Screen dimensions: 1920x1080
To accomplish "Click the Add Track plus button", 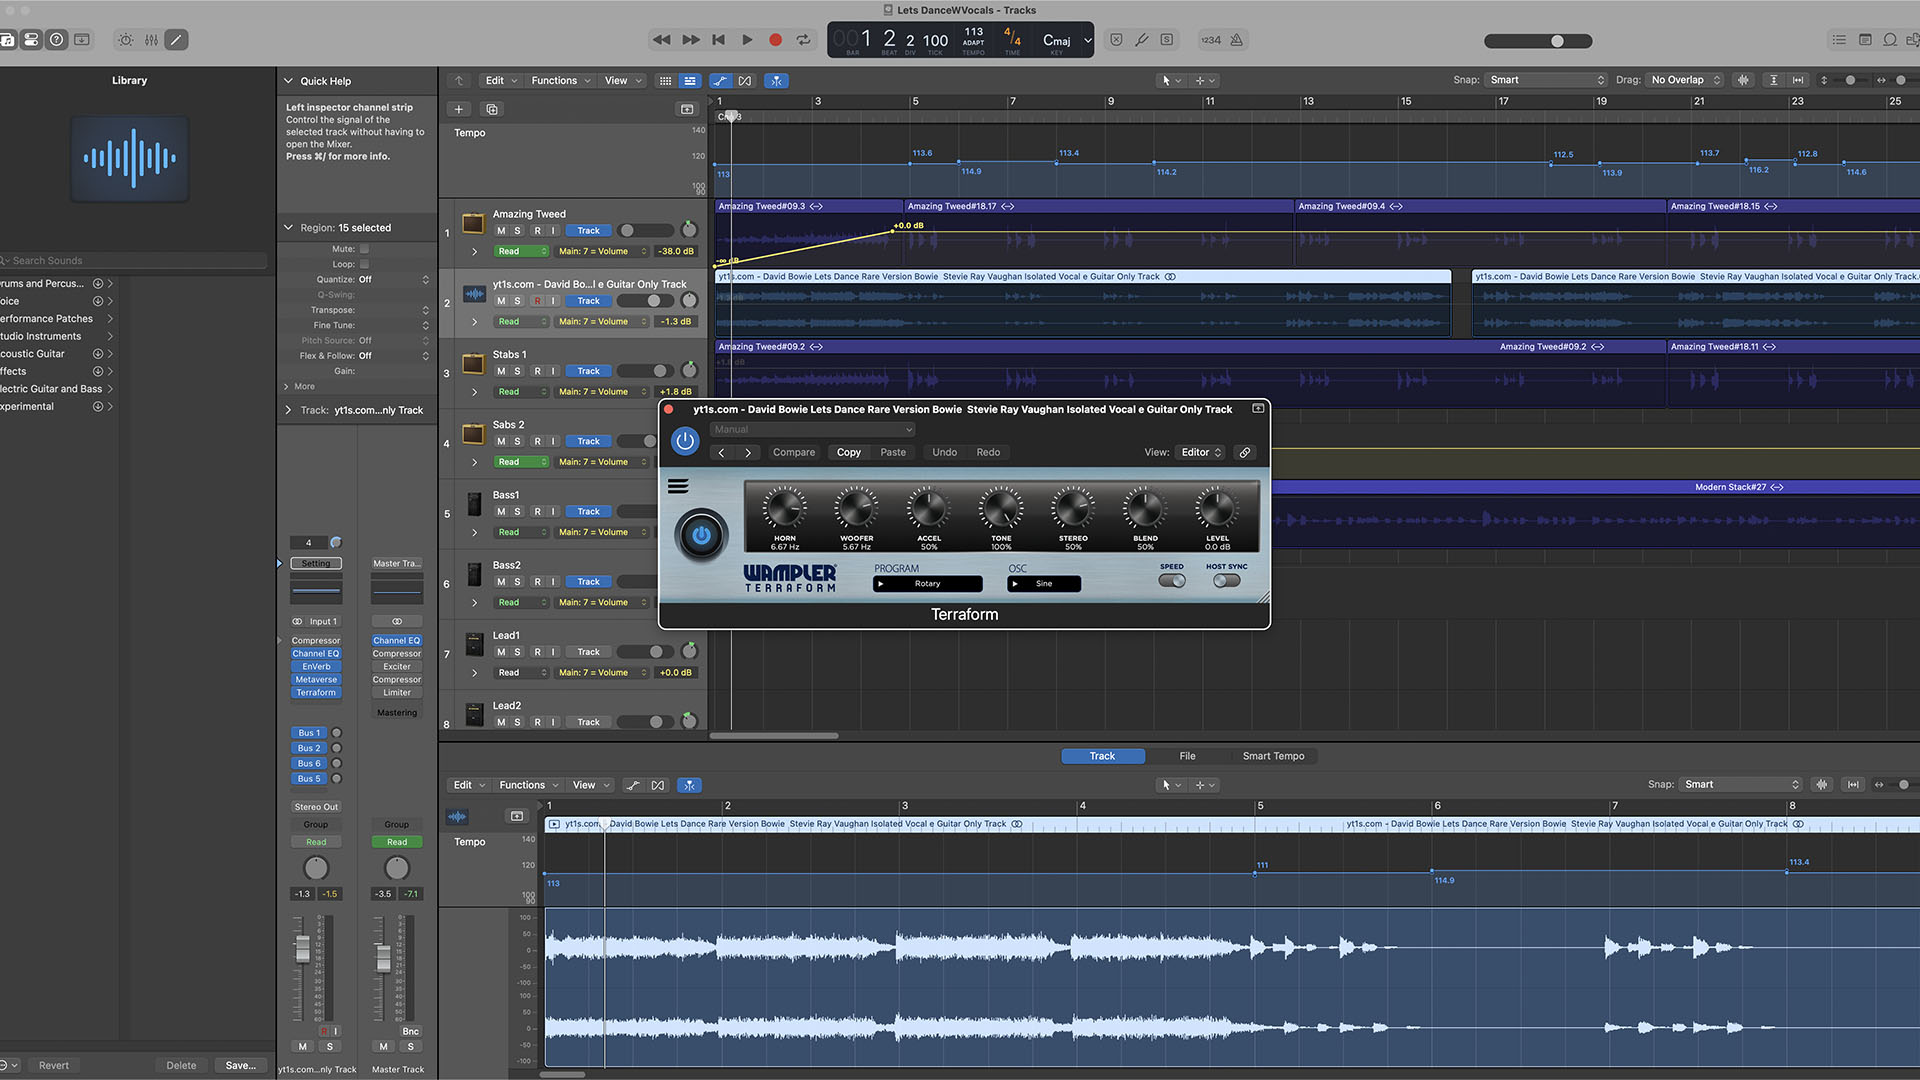I will click(458, 109).
